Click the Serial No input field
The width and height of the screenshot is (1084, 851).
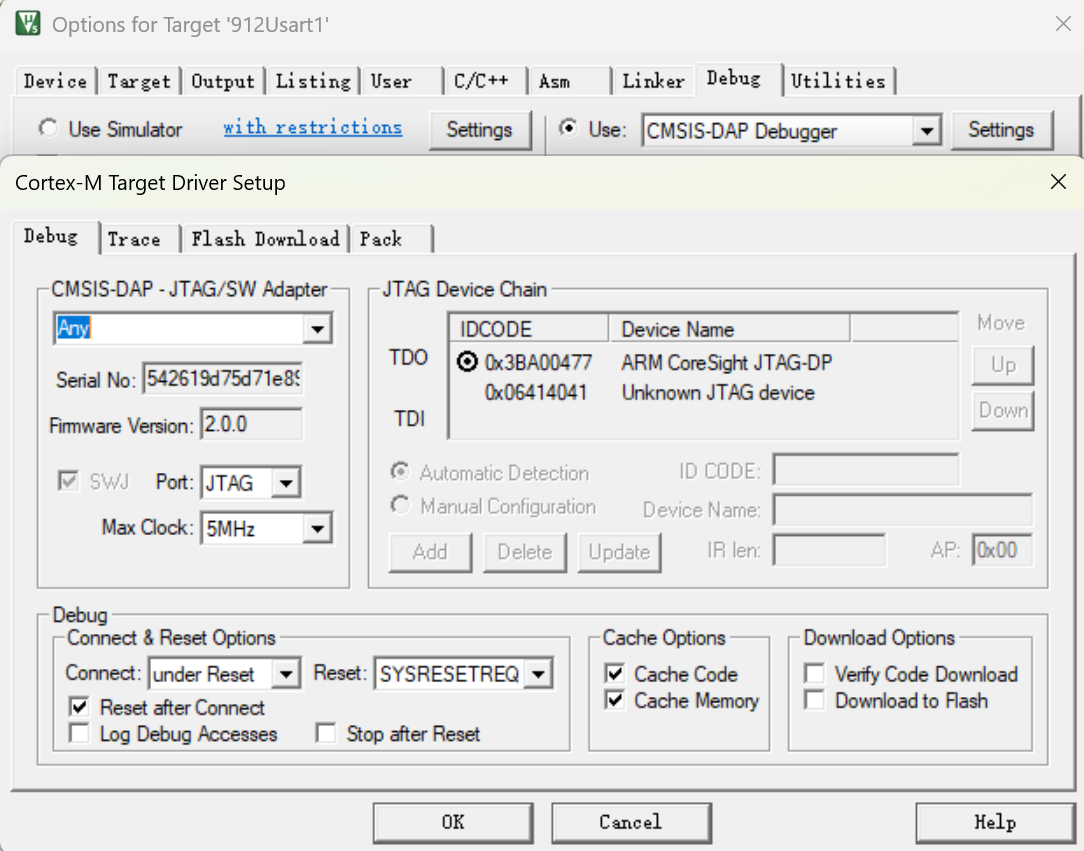point(223,378)
